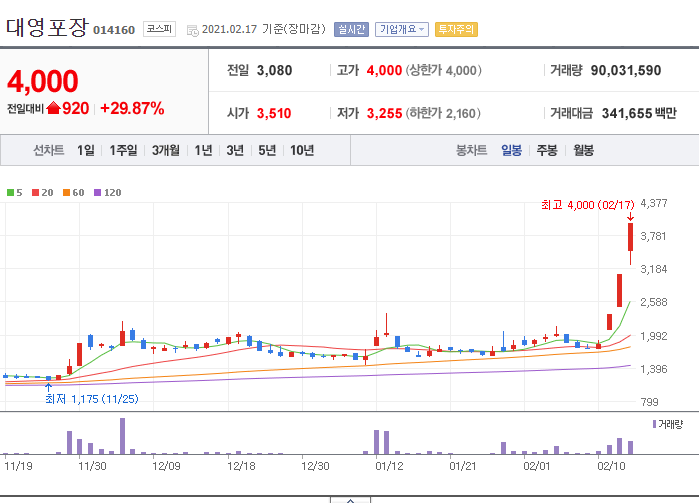Screen dimensions: 699x503
Task: Click the tallest volume bar in early December
Action: [x=123, y=436]
